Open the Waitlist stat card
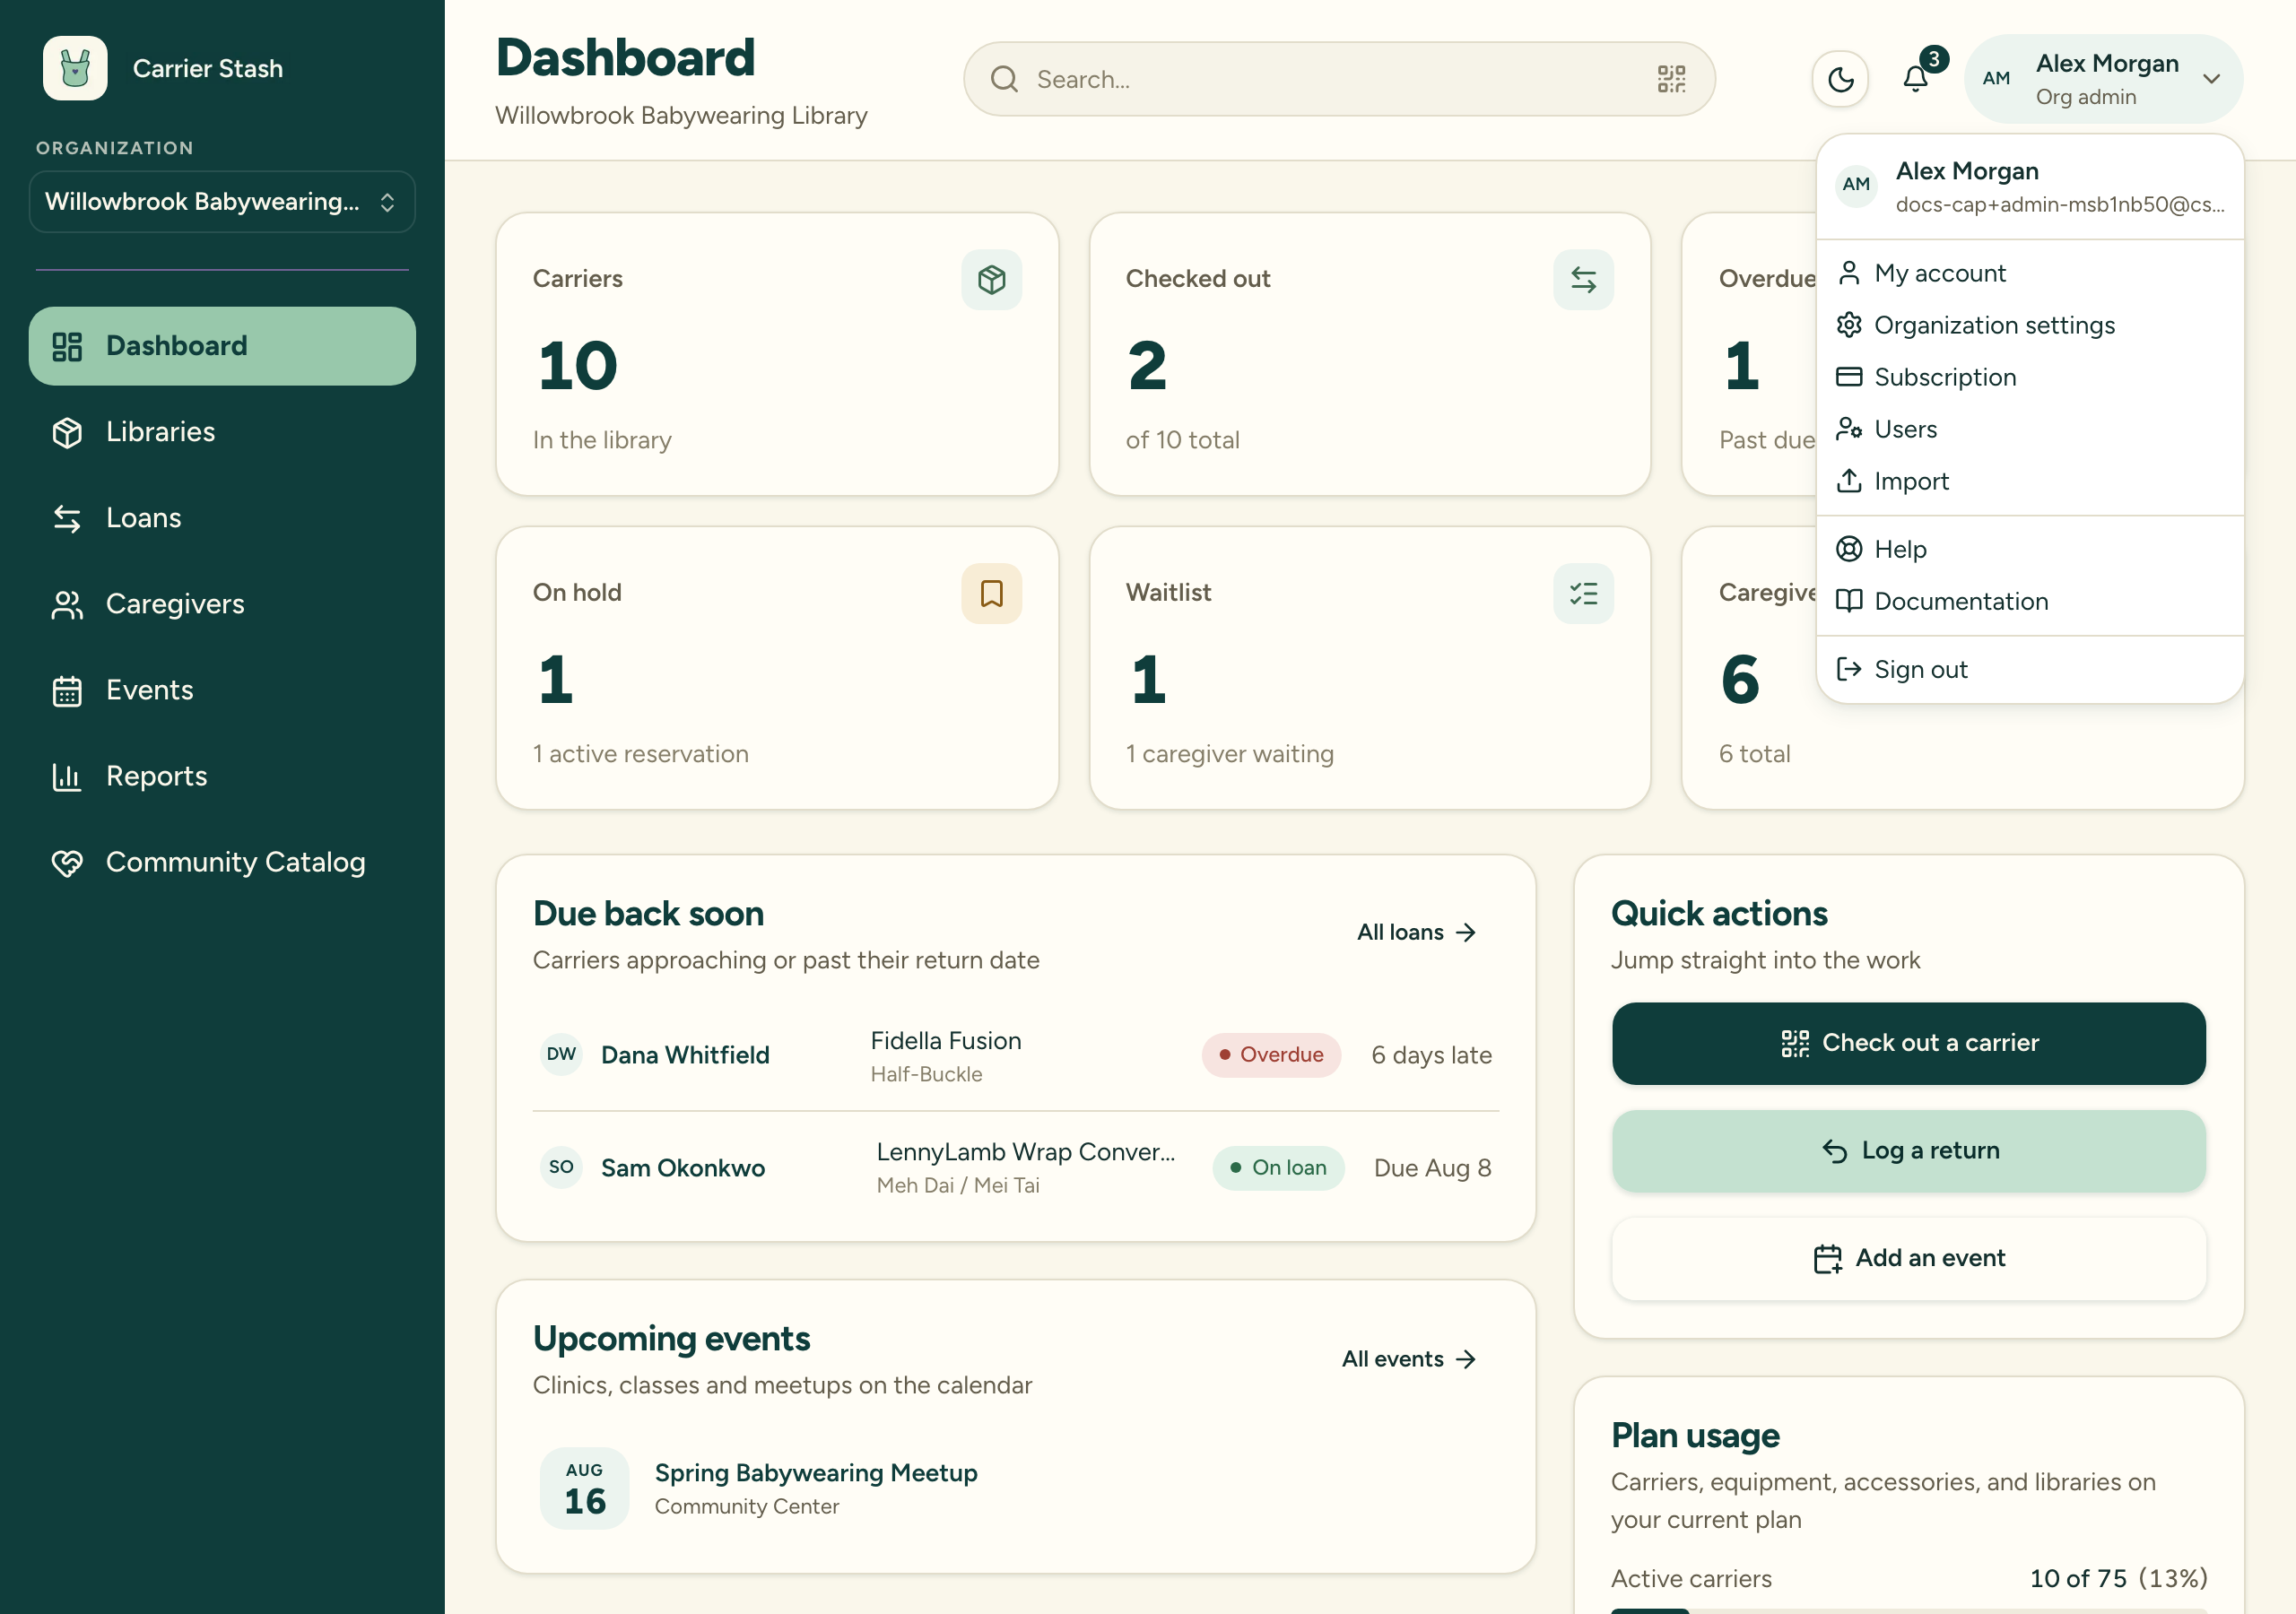Image resolution: width=2296 pixels, height=1614 pixels. coord(1369,668)
